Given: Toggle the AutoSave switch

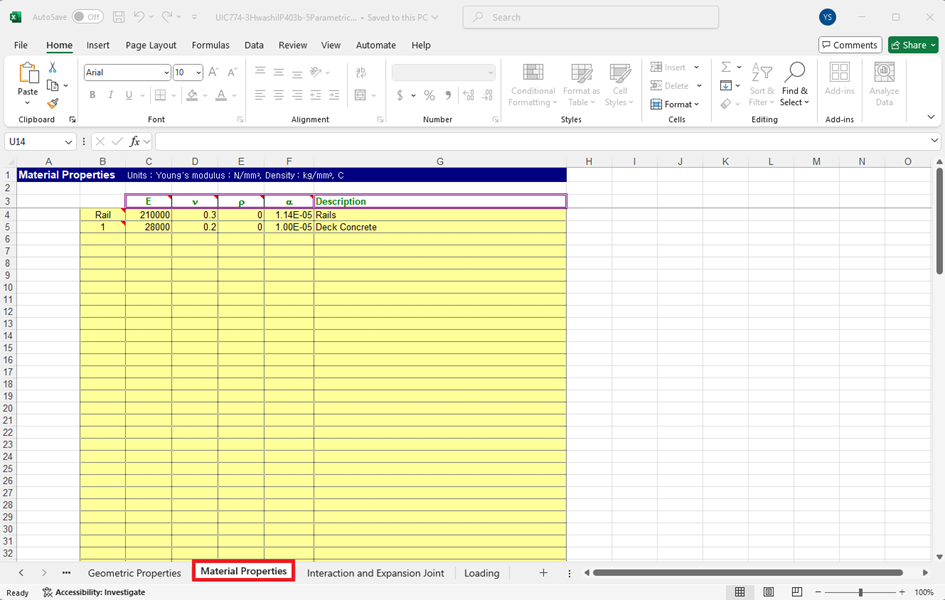Looking at the screenshot, I should (x=87, y=17).
